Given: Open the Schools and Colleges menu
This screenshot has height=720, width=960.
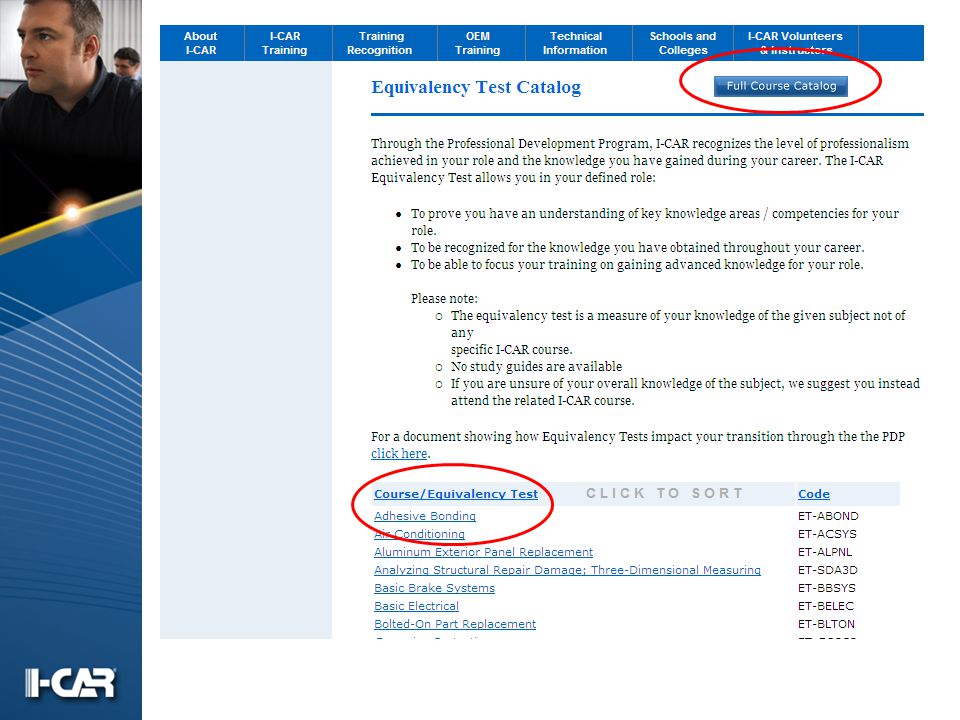Looking at the screenshot, I should [683, 43].
